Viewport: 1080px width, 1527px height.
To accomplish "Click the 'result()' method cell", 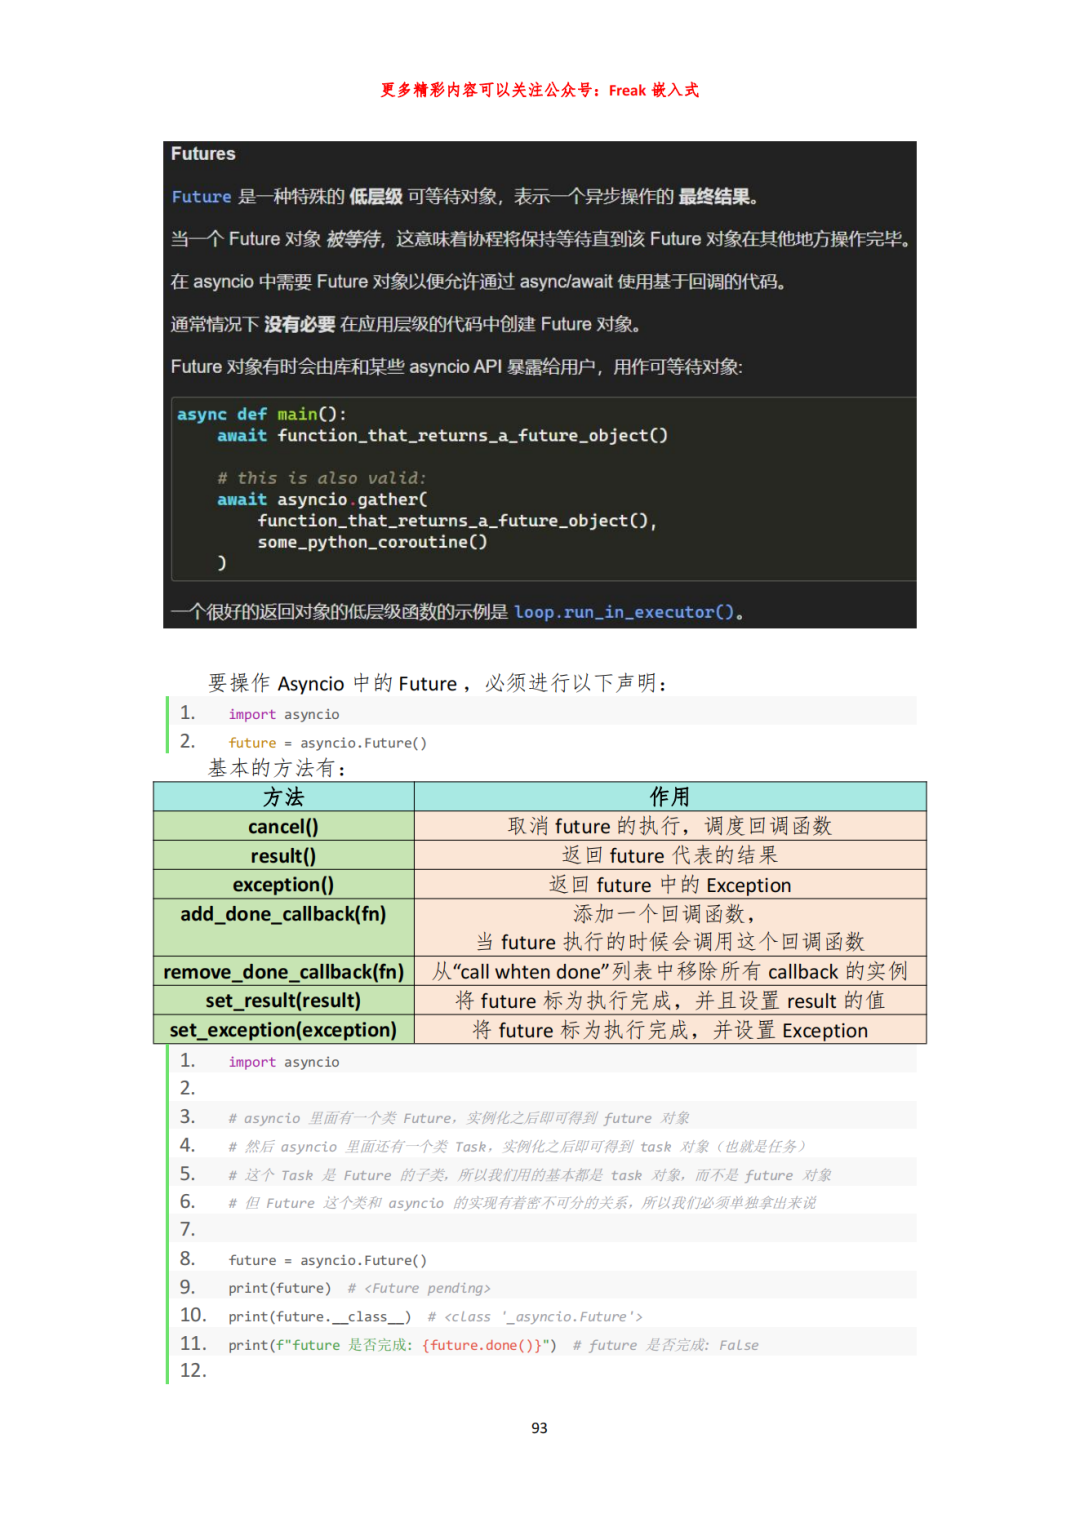I will tap(283, 856).
